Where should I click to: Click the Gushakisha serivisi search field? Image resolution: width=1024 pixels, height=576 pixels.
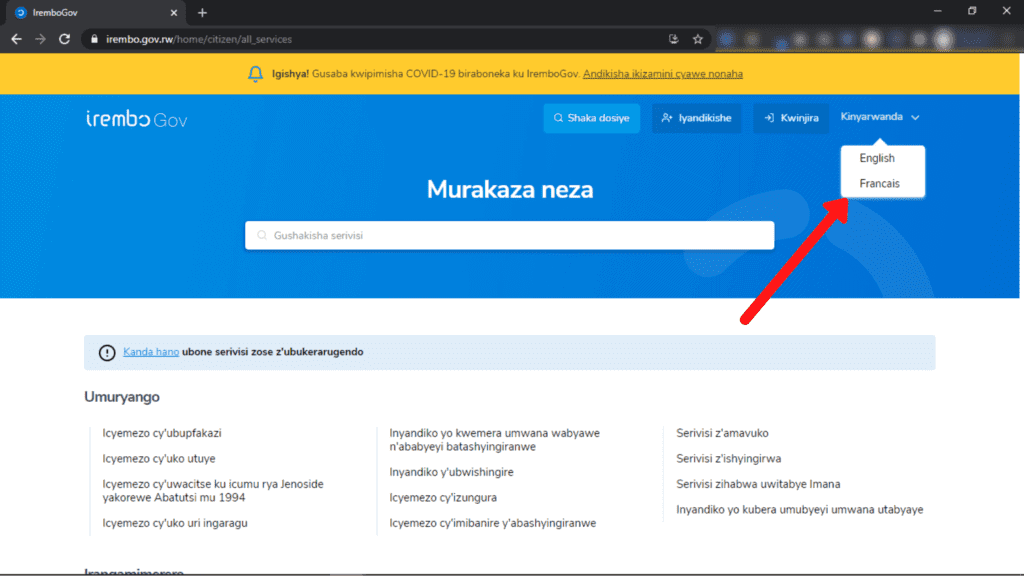pos(509,235)
